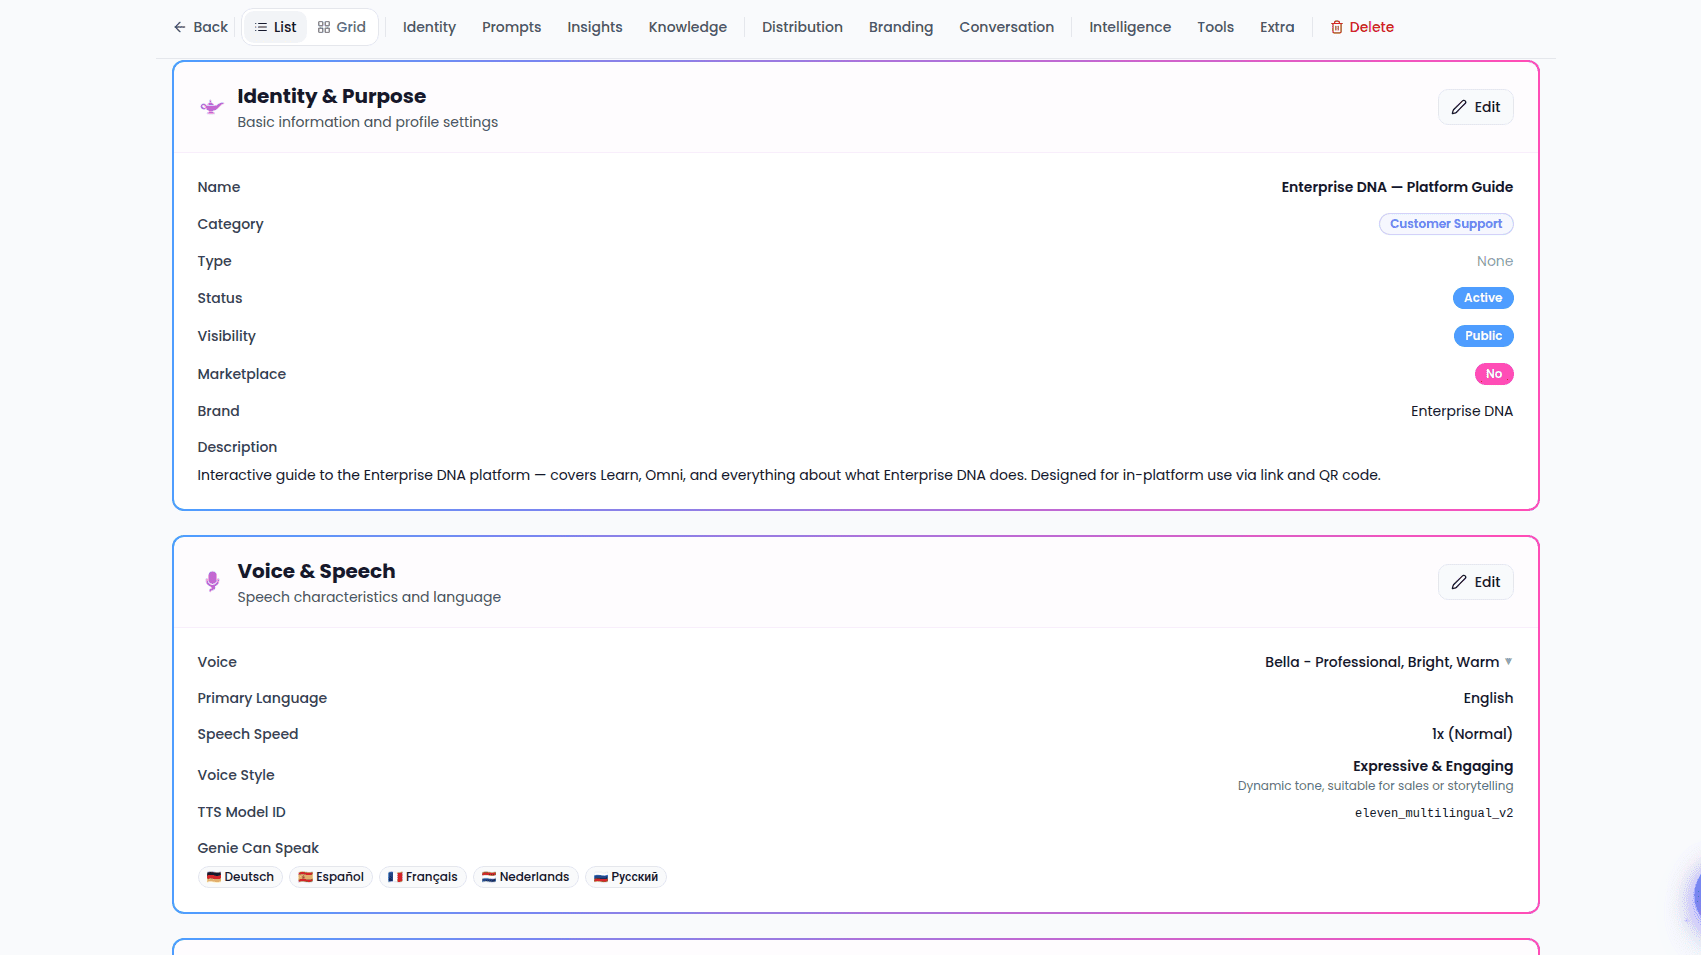Click the Delete button with trash icon
This screenshot has width=1701, height=955.
[x=1362, y=27]
